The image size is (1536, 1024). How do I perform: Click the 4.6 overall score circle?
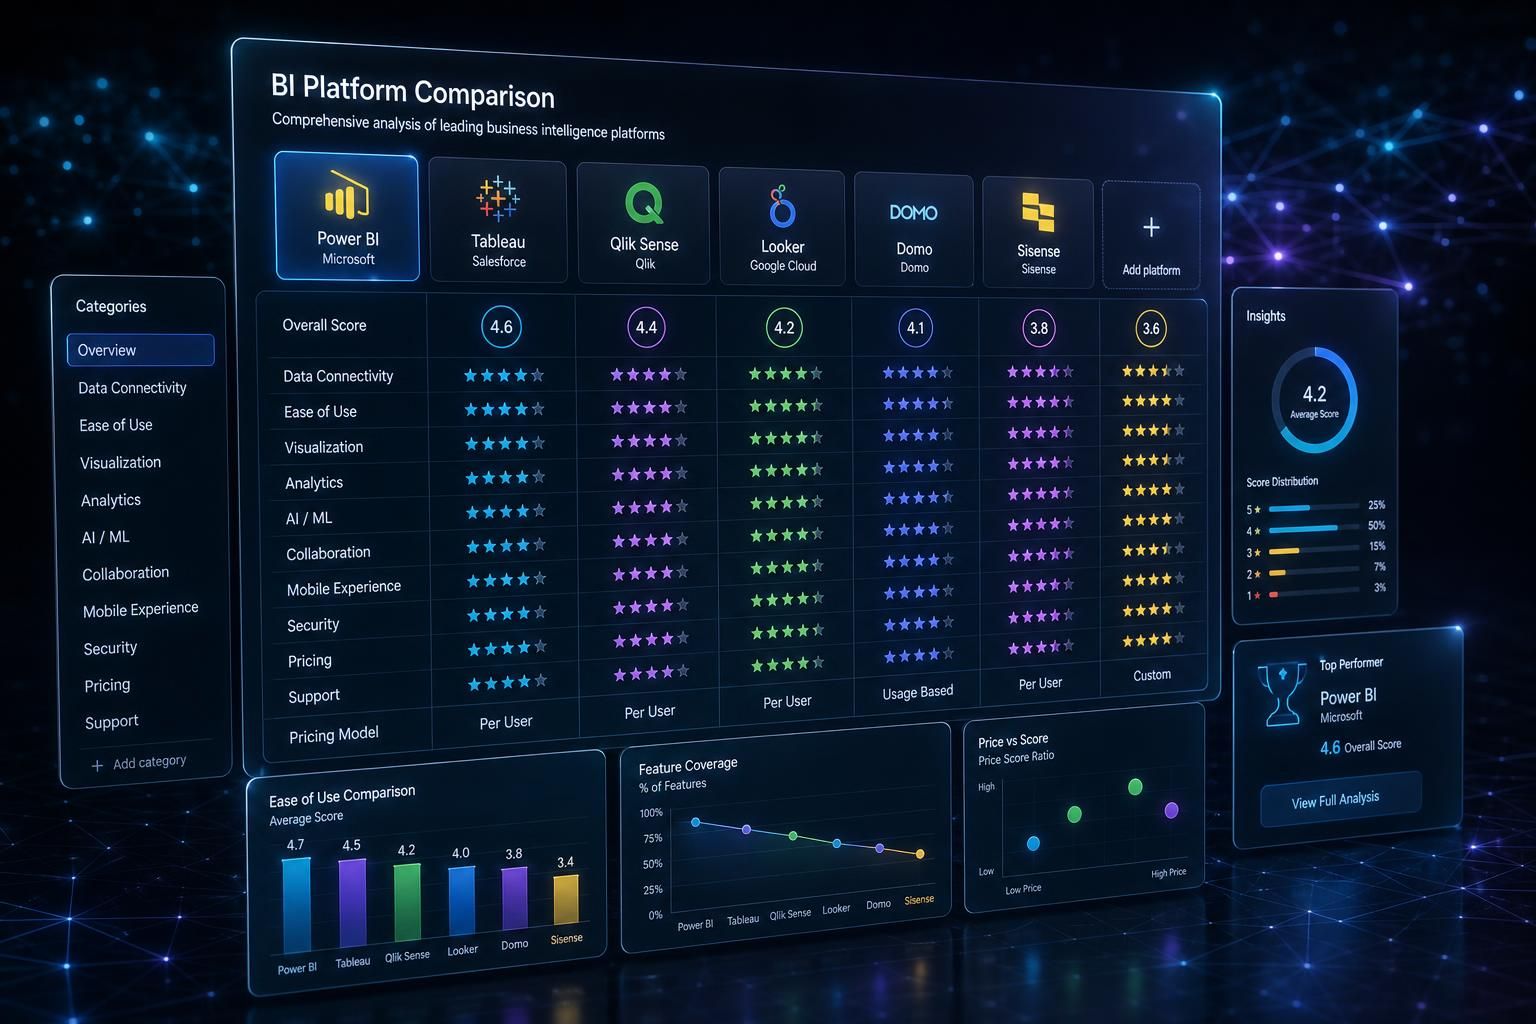click(501, 327)
